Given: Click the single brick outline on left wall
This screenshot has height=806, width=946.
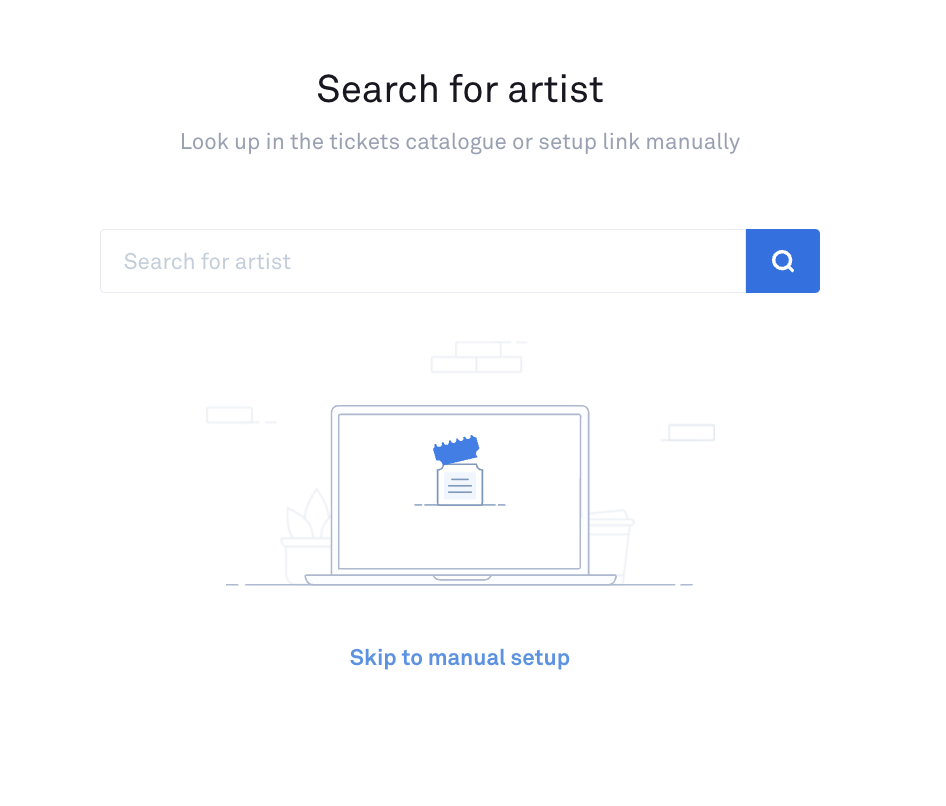Looking at the screenshot, I should (x=229, y=415).
